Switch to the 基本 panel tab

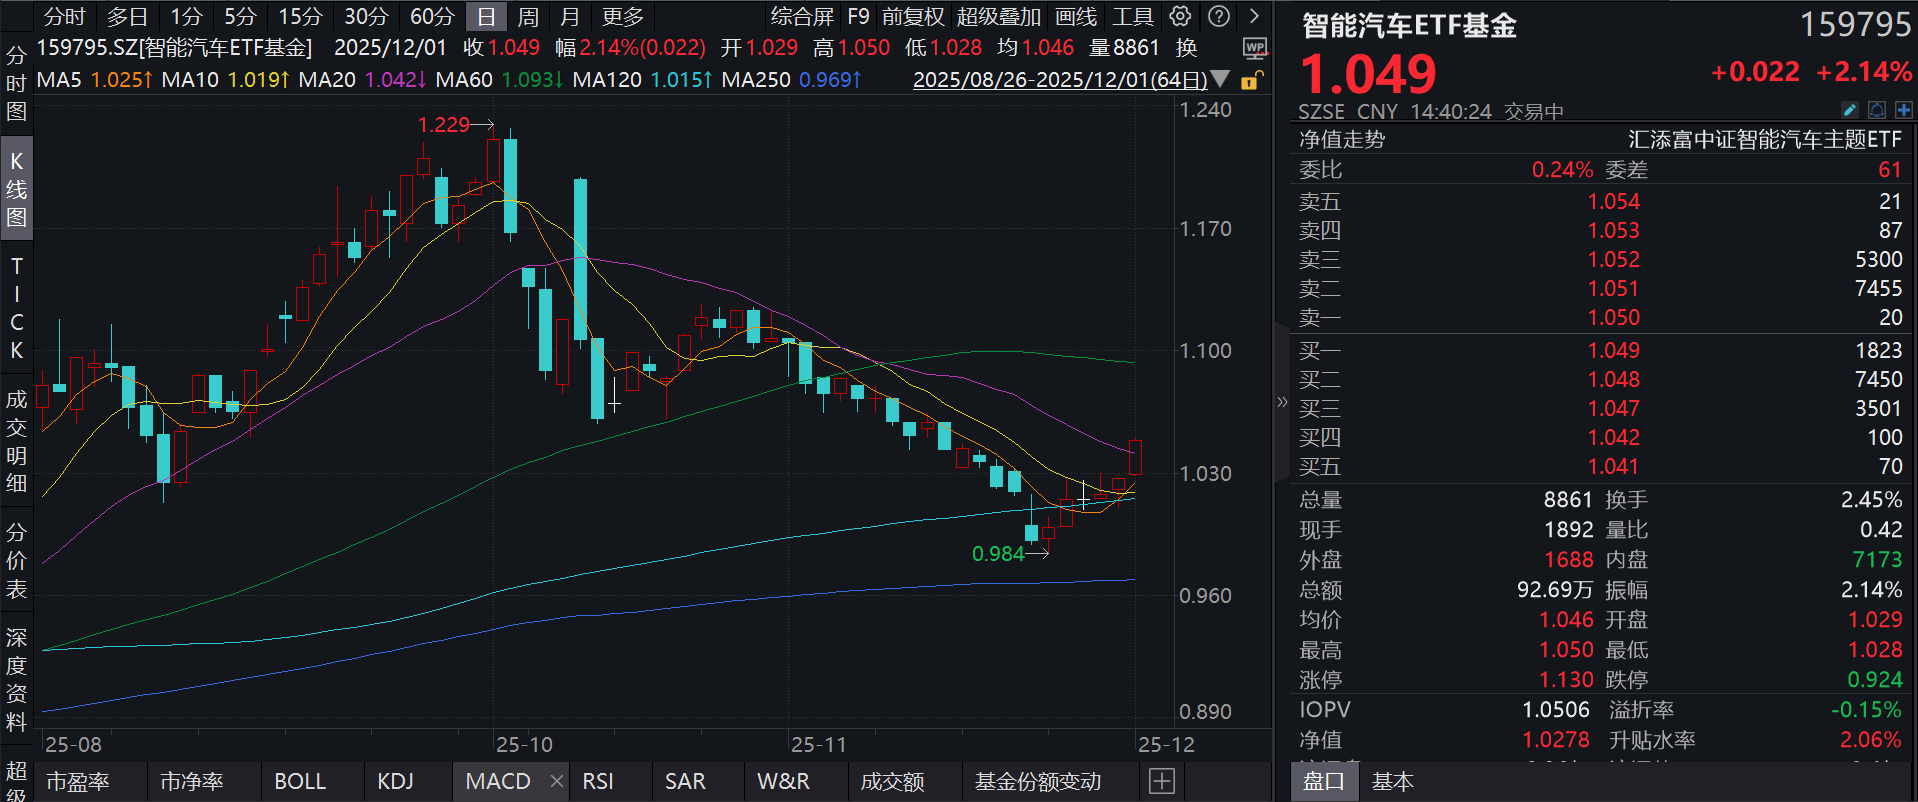click(1392, 781)
